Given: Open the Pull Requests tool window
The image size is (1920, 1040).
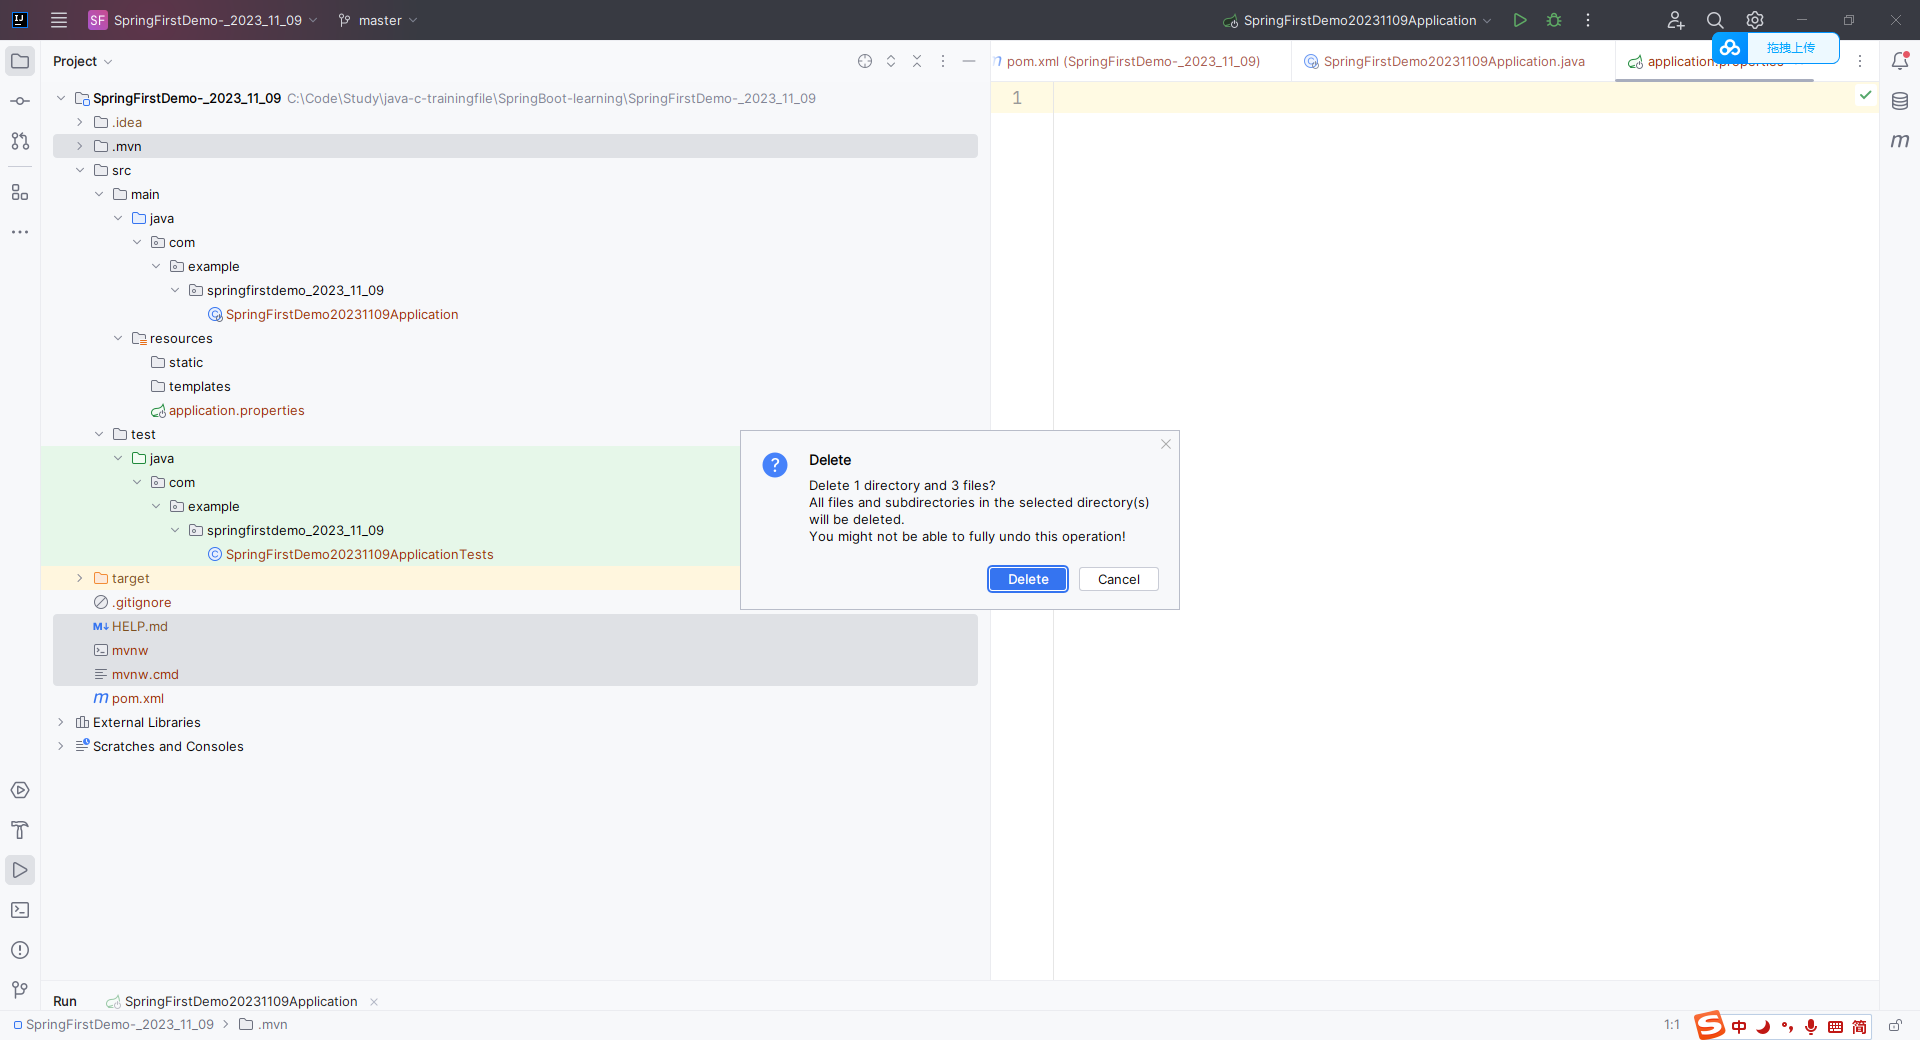Looking at the screenshot, I should tap(20, 141).
